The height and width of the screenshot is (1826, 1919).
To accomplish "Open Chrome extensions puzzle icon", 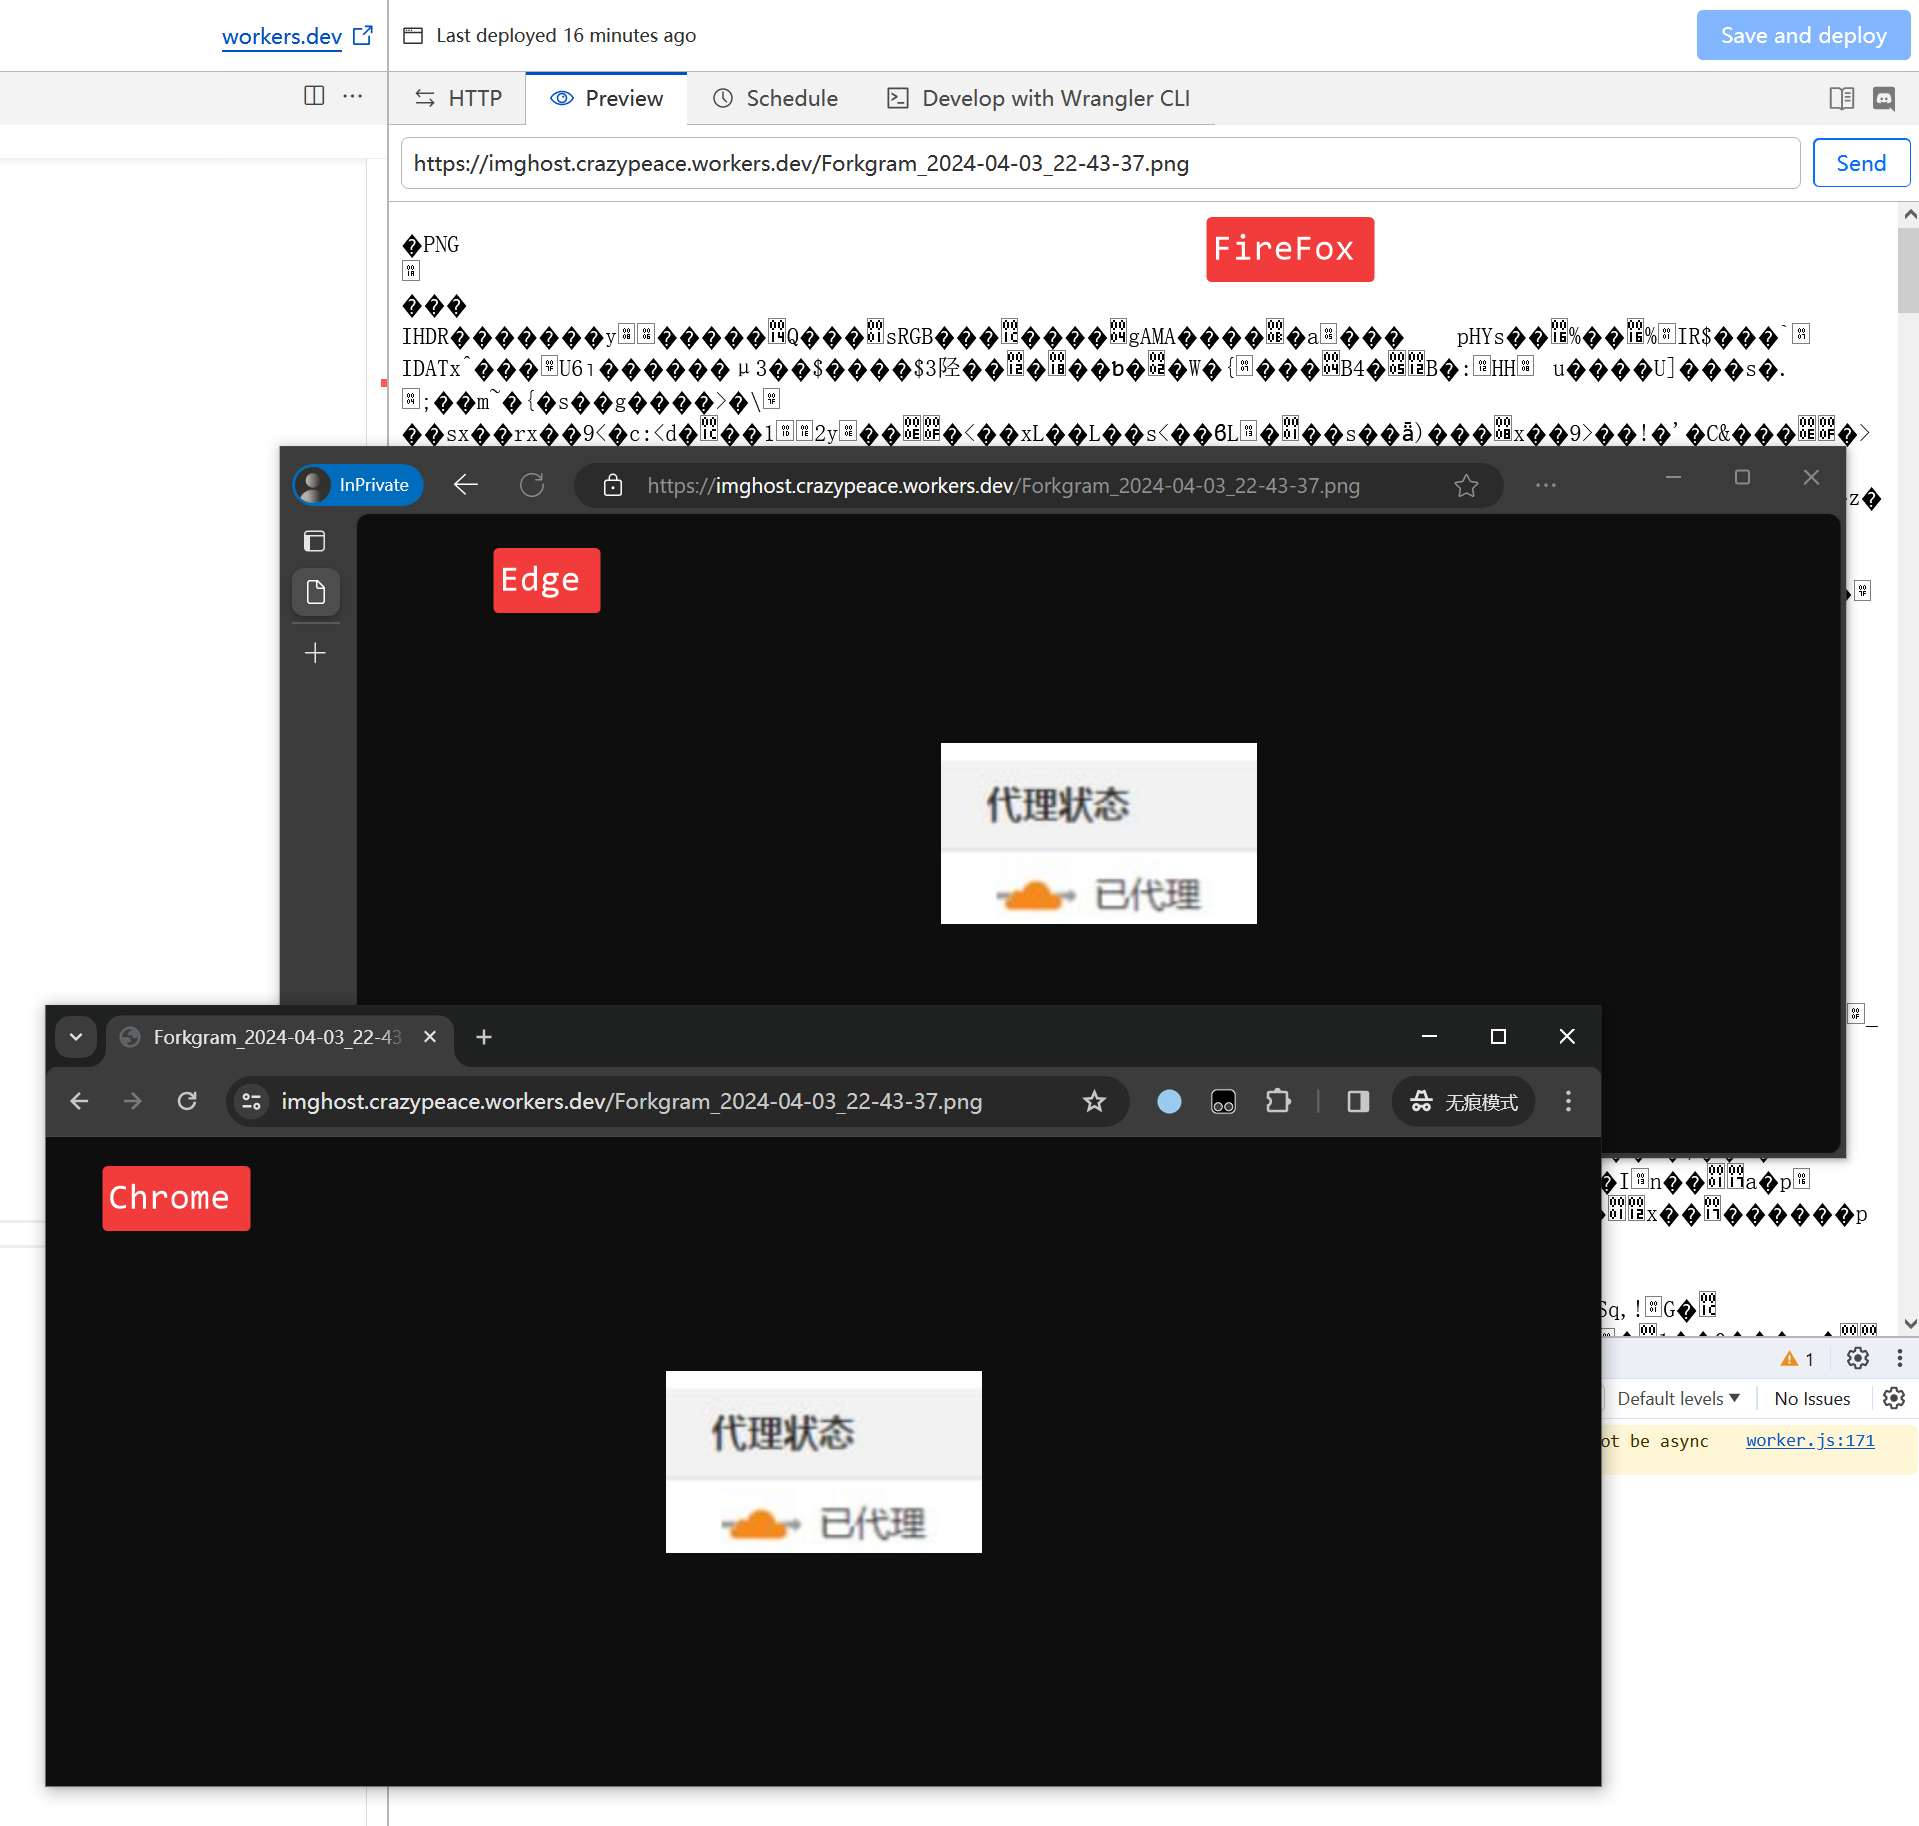I will [x=1277, y=1101].
